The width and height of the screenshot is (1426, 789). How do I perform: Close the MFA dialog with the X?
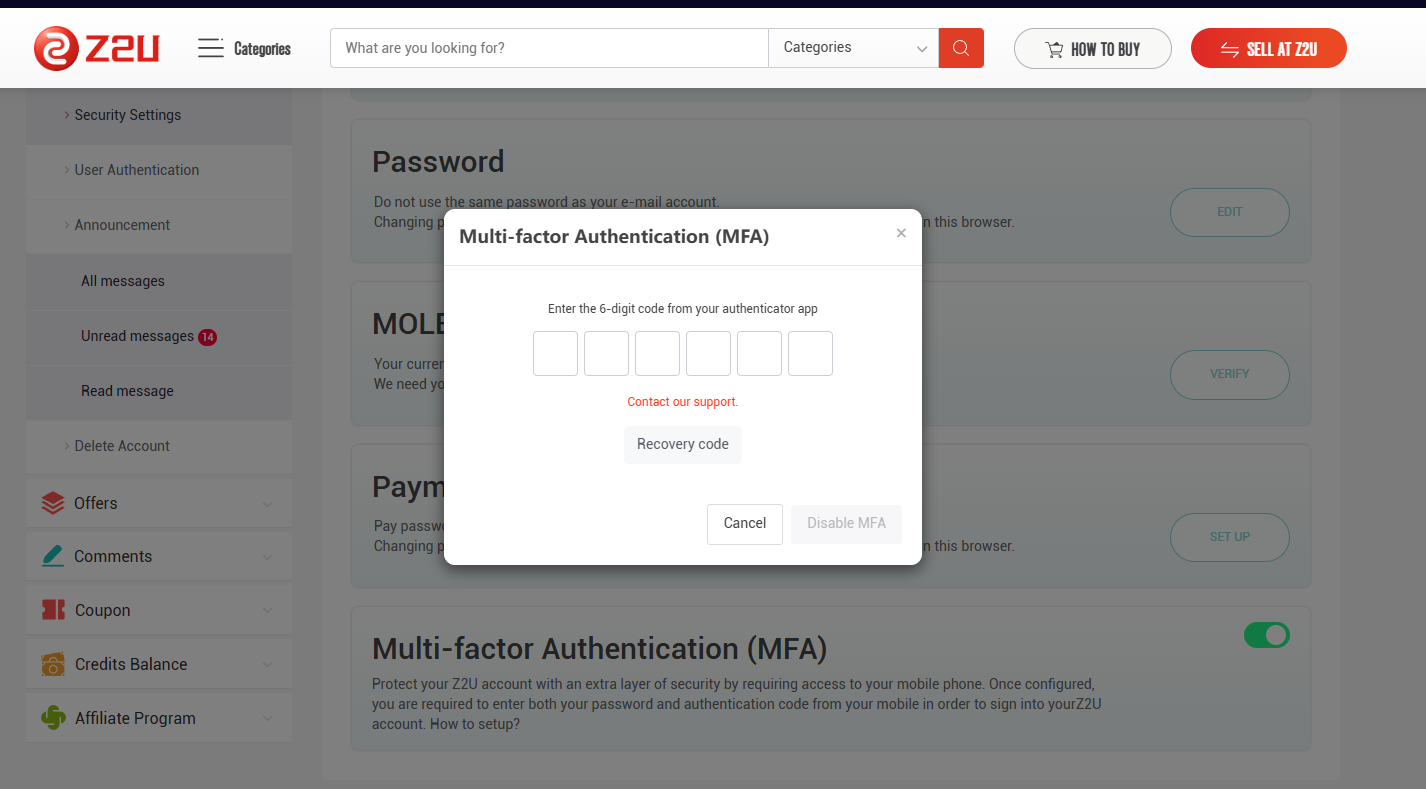[x=901, y=233]
